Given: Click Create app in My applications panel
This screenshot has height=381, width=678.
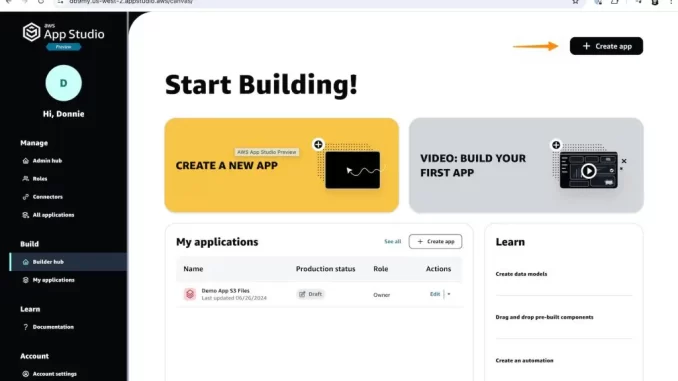Looking at the screenshot, I should click(x=435, y=241).
